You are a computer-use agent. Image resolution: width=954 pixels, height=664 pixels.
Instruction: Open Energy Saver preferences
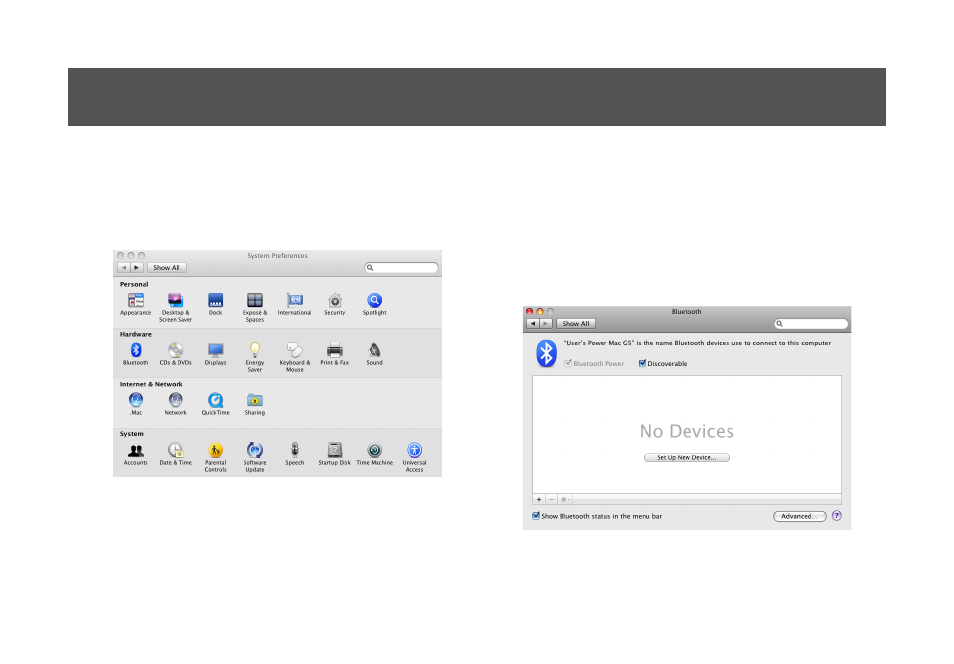pos(254,357)
